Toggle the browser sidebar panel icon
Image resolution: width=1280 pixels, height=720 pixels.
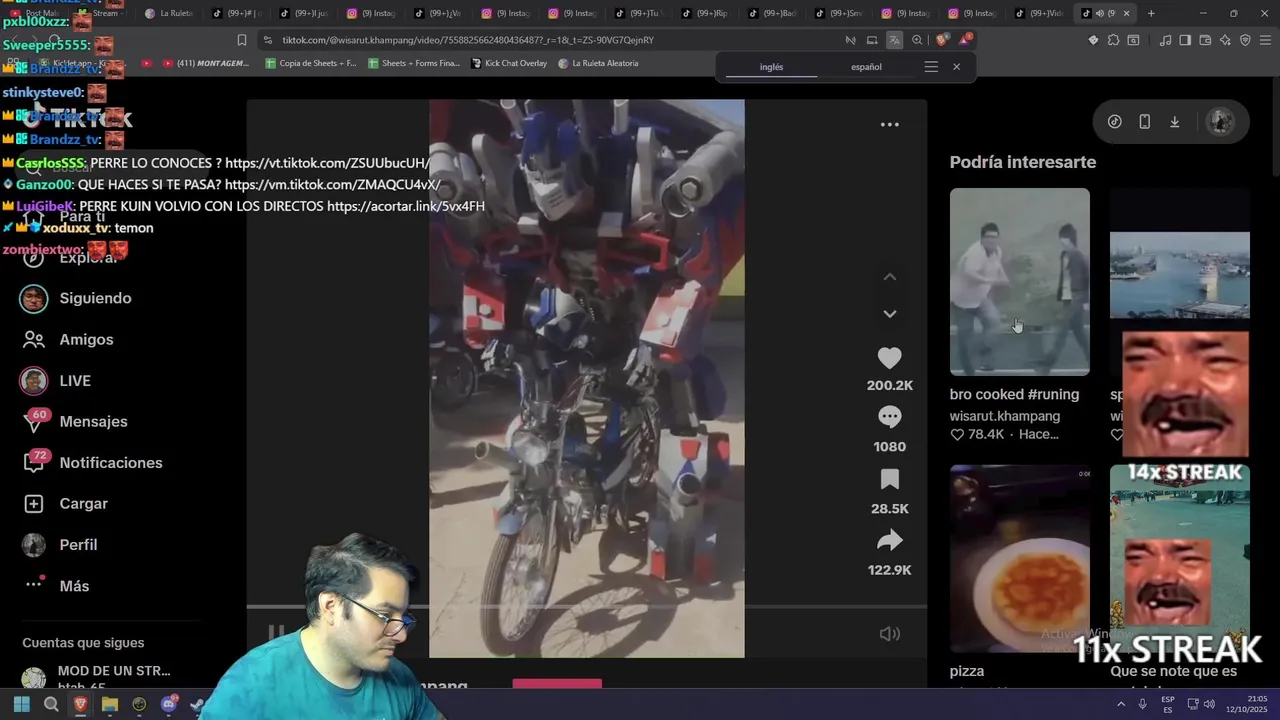click(x=1185, y=40)
